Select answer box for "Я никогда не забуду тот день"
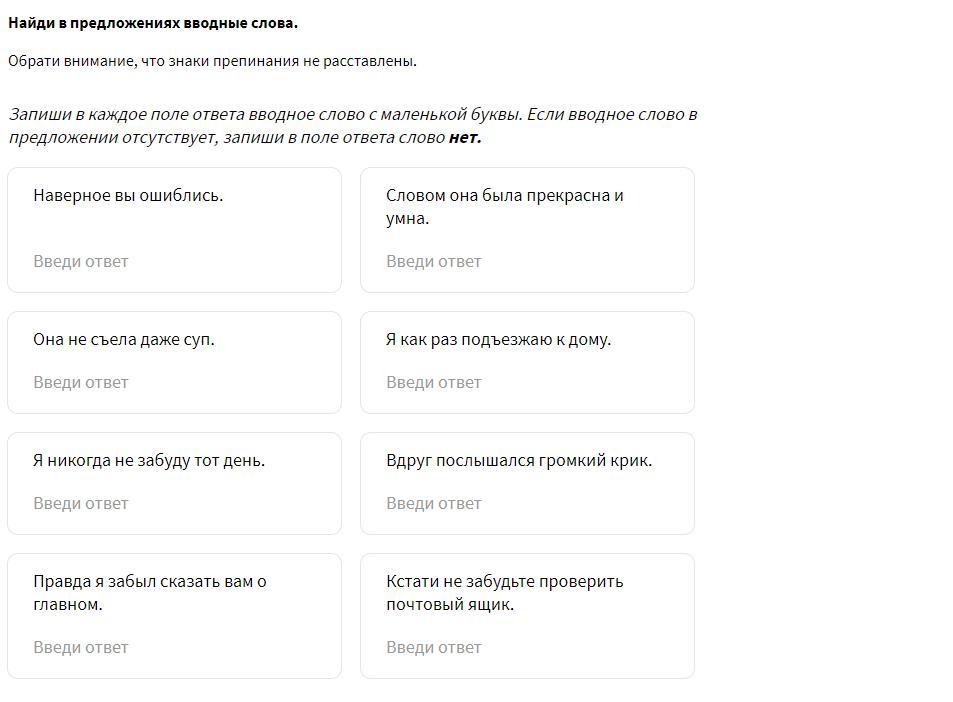The height and width of the screenshot is (702, 953). coord(174,503)
